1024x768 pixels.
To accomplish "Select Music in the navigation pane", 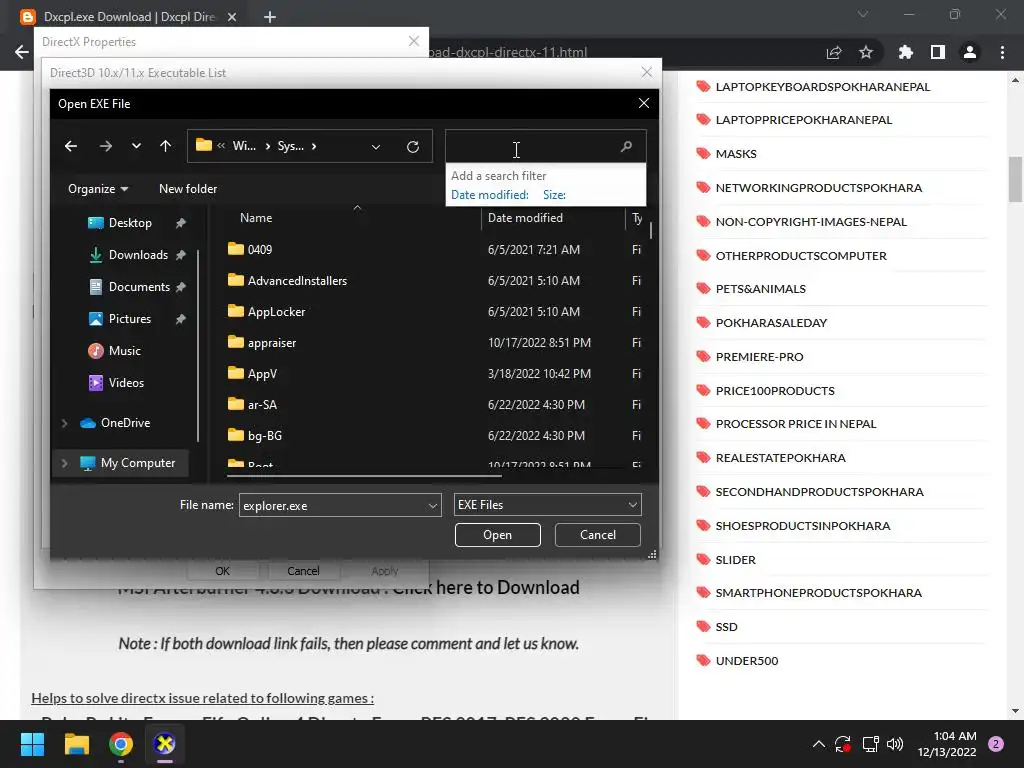I will 124,351.
